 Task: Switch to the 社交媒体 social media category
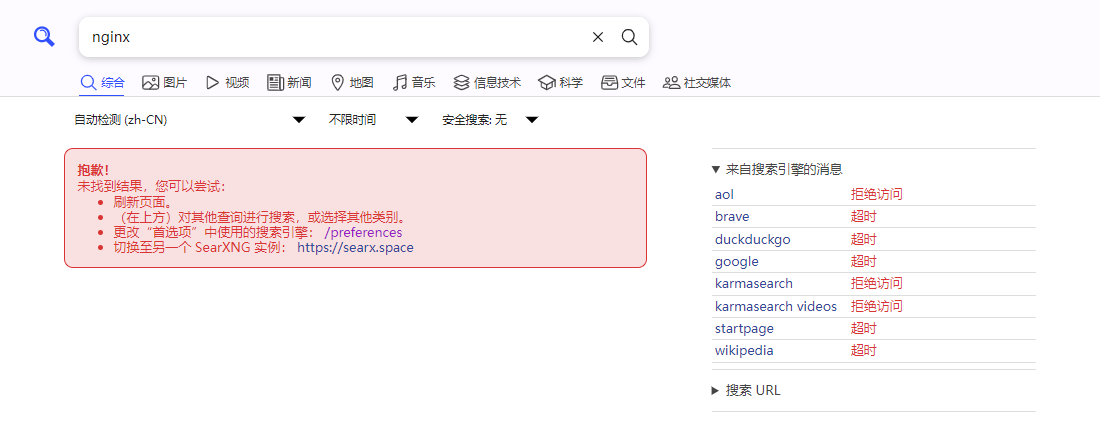point(697,83)
